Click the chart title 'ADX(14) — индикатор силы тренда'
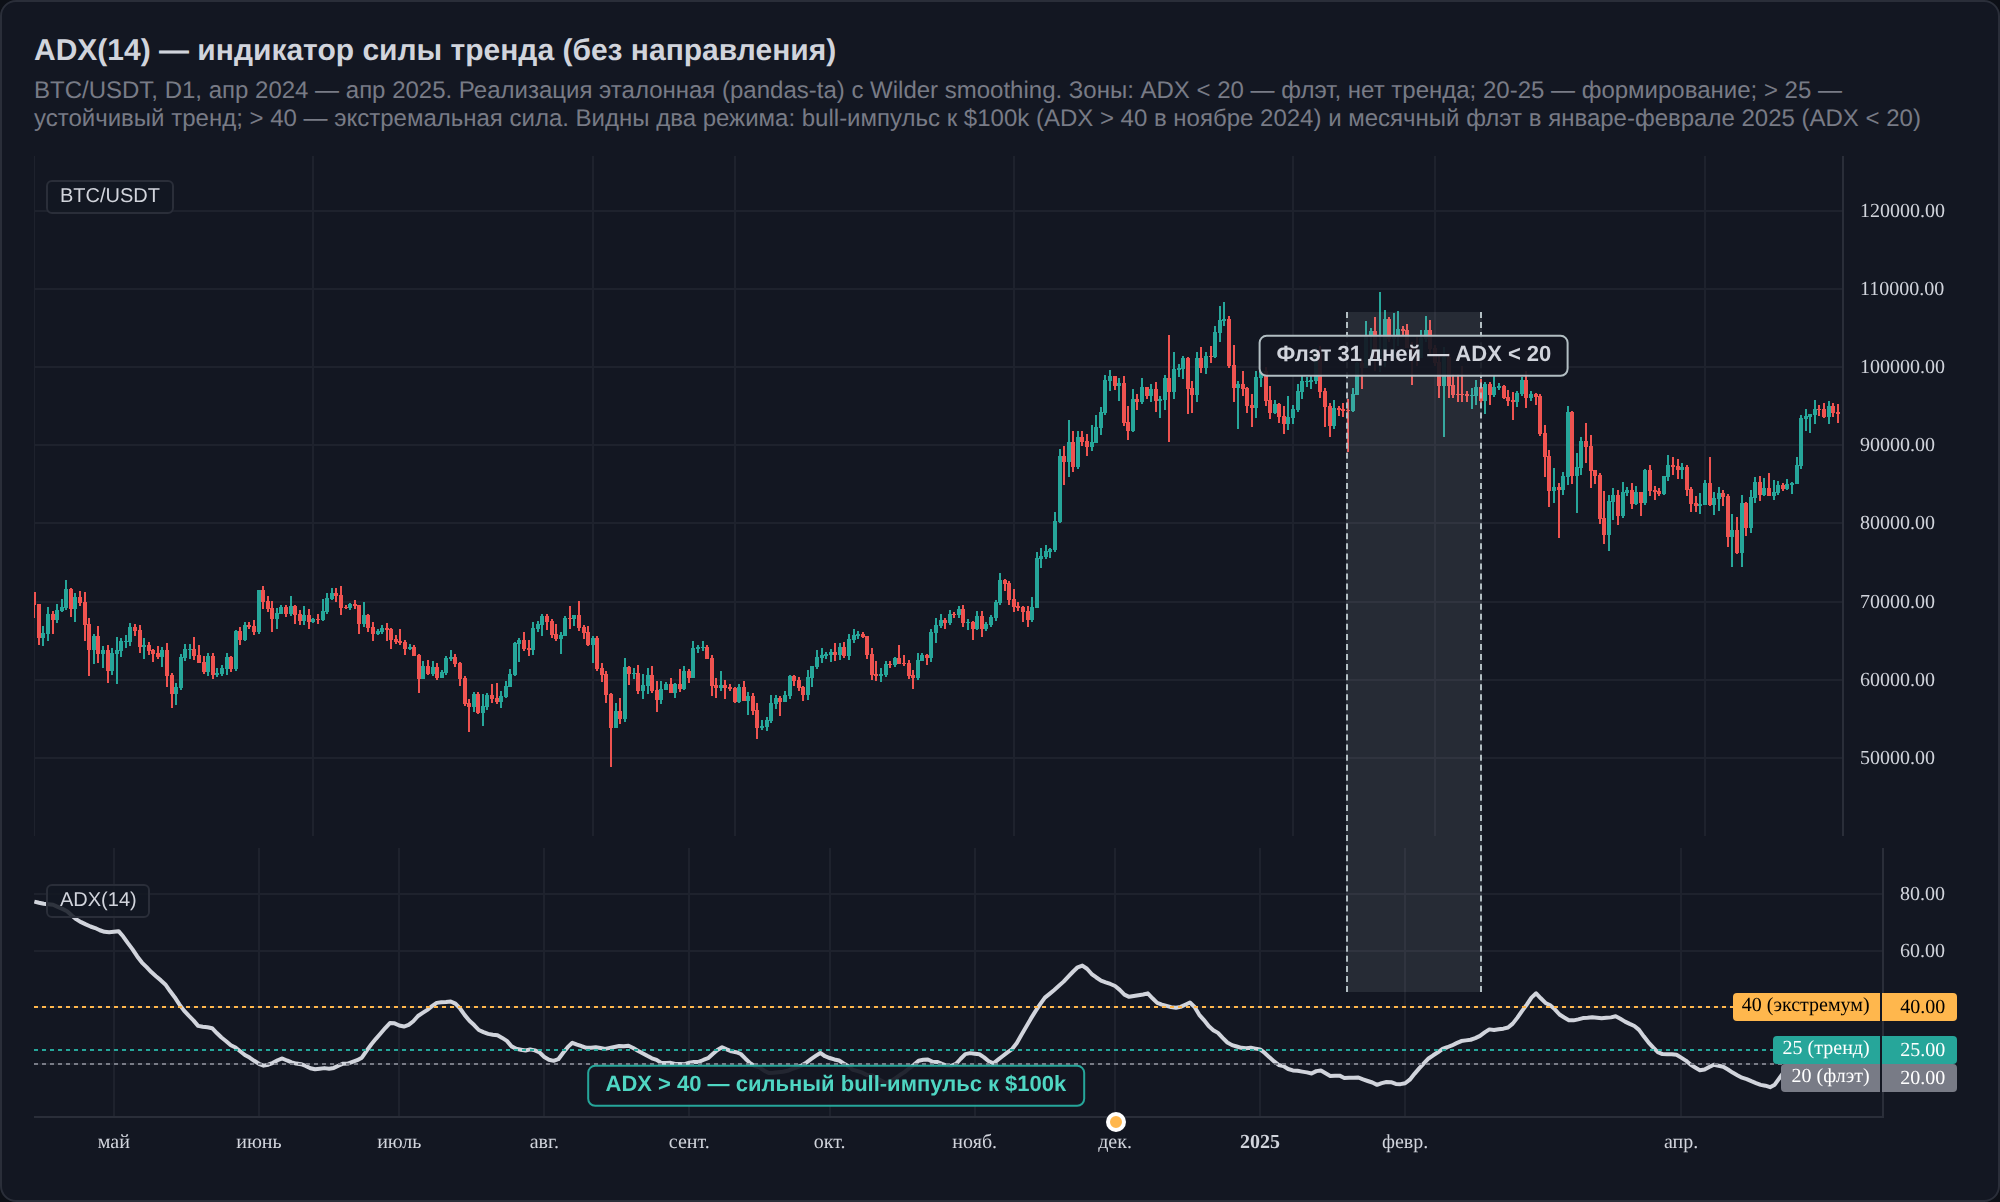This screenshot has width=2000, height=1202. [435, 50]
